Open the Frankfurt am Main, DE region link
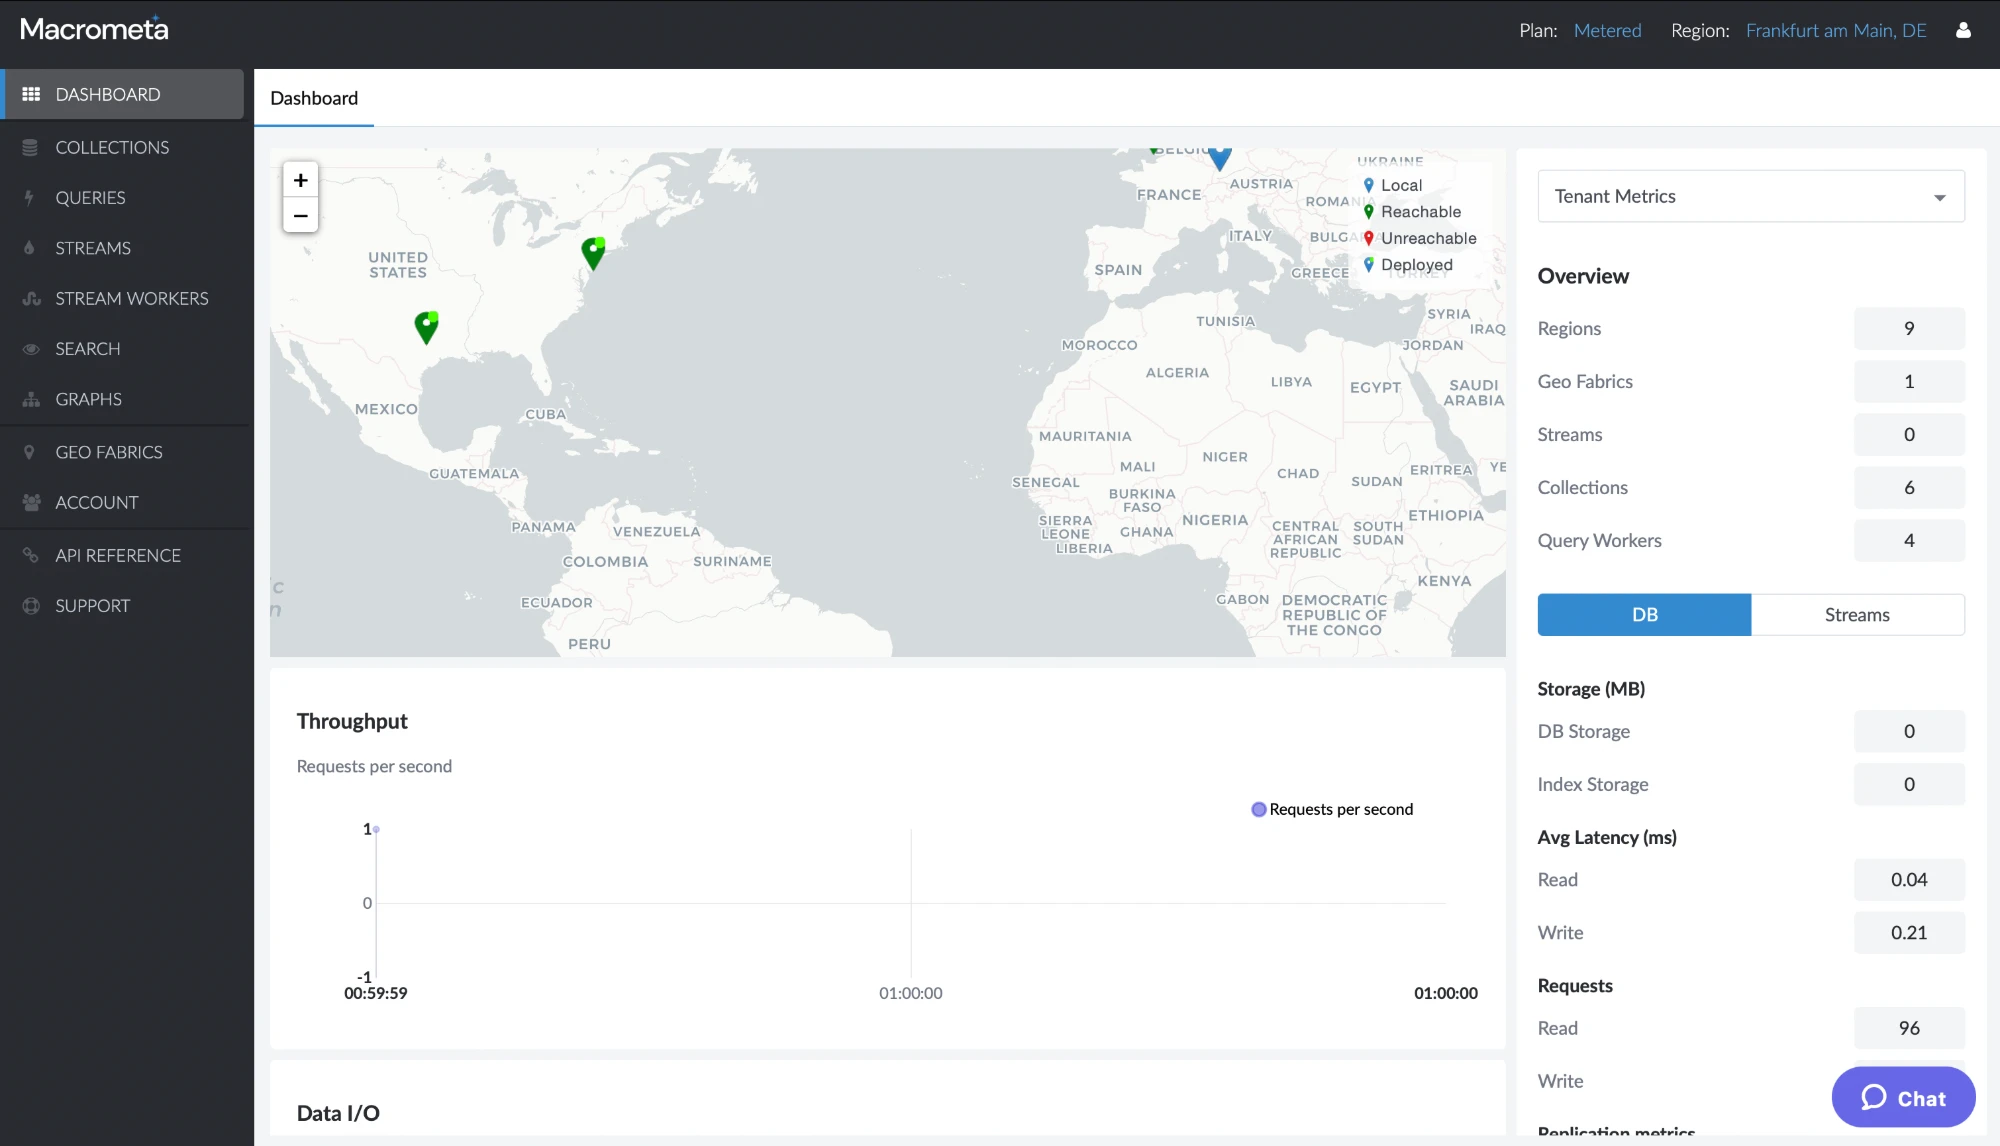 click(1836, 30)
